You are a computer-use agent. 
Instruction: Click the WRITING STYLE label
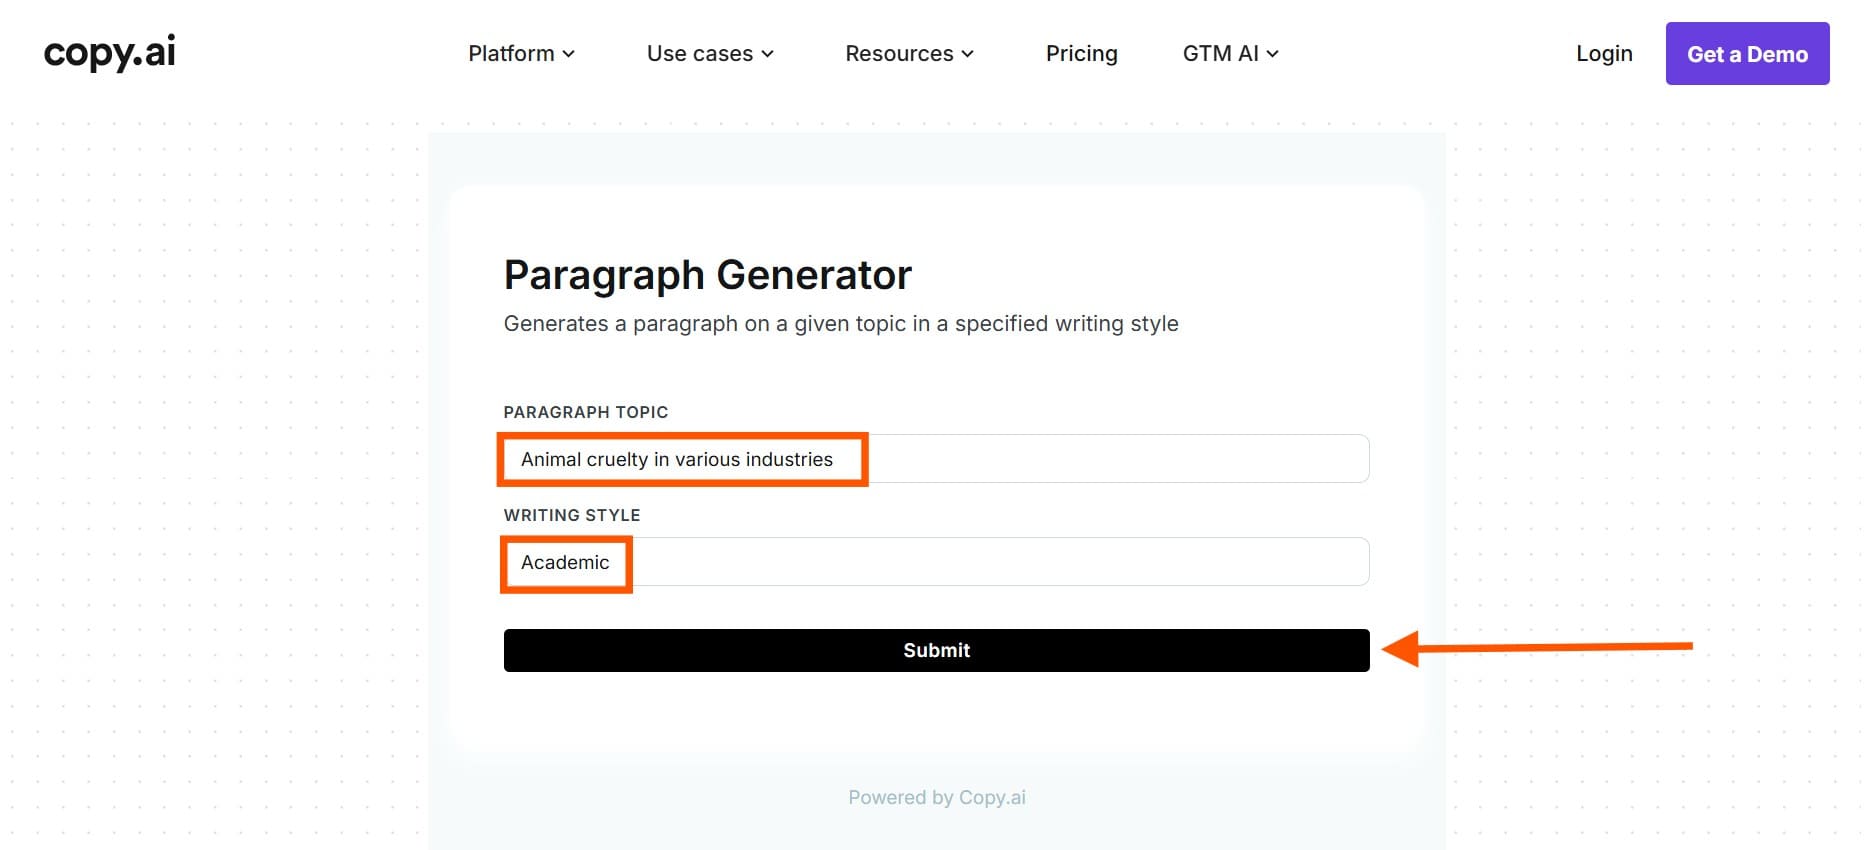pos(571,515)
